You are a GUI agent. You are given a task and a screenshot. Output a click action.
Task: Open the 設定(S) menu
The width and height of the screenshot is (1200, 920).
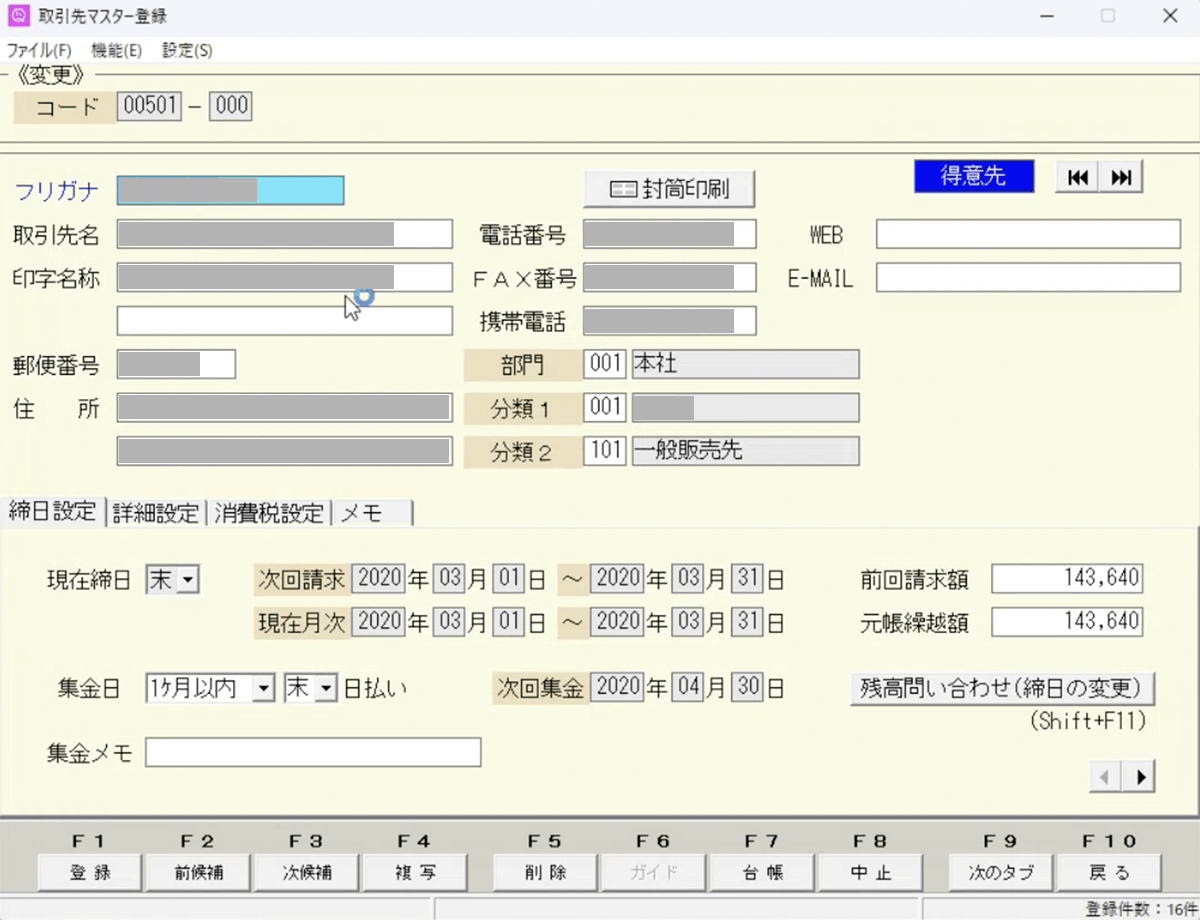[x=187, y=50]
